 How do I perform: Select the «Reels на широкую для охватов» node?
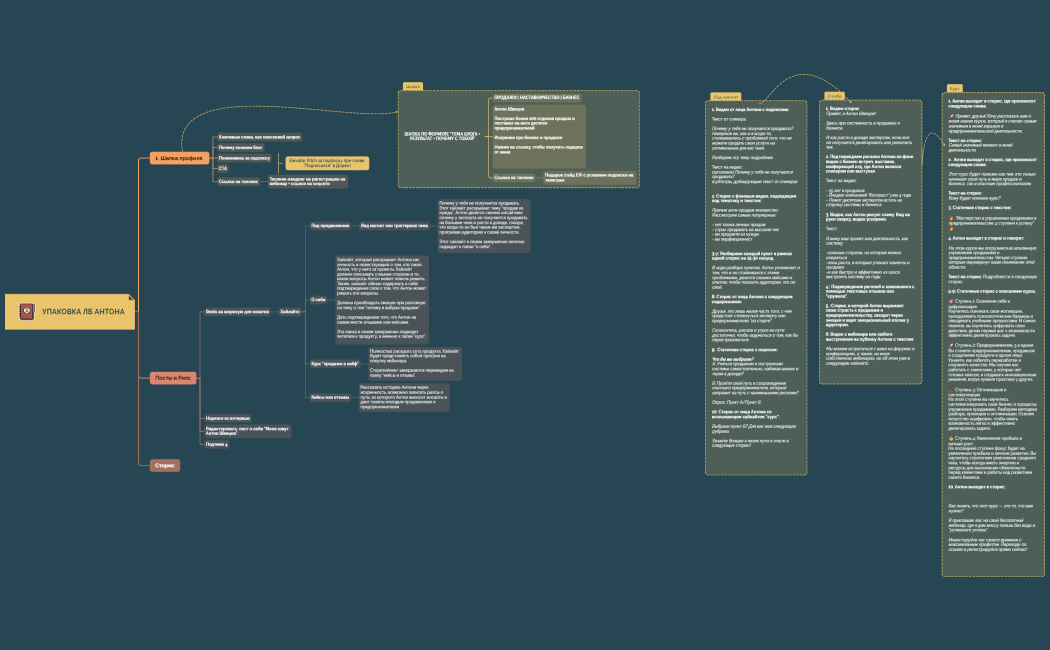(236, 312)
